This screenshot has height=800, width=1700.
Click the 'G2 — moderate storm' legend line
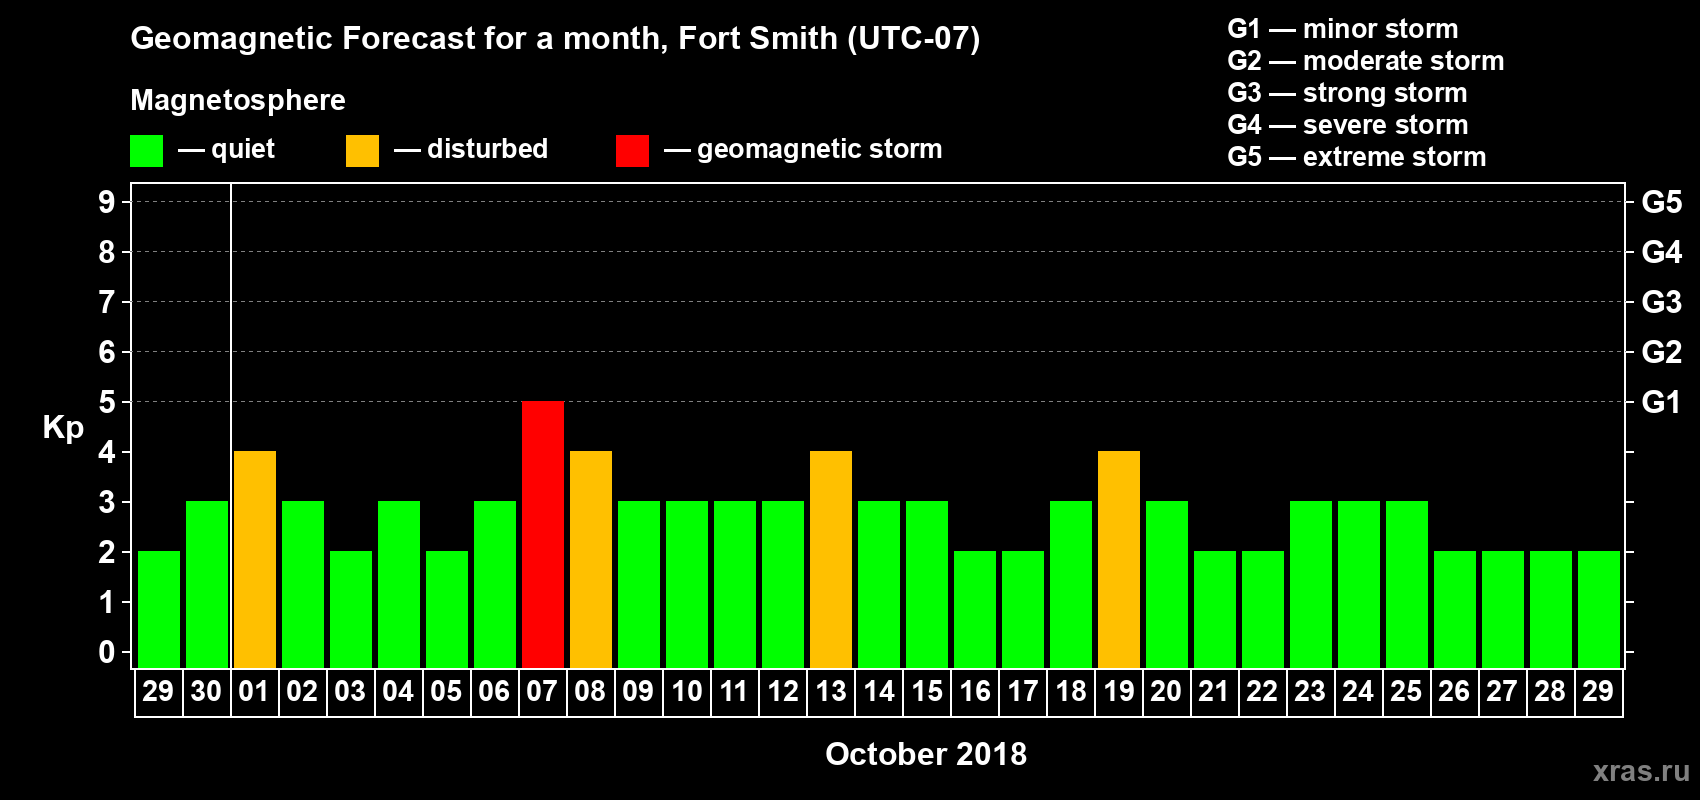1366,61
